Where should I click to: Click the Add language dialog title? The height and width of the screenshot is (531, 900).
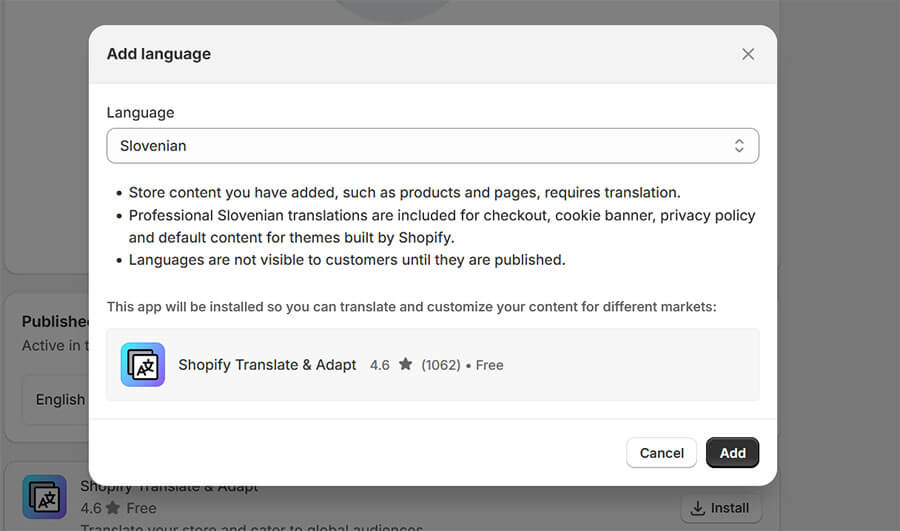(159, 54)
